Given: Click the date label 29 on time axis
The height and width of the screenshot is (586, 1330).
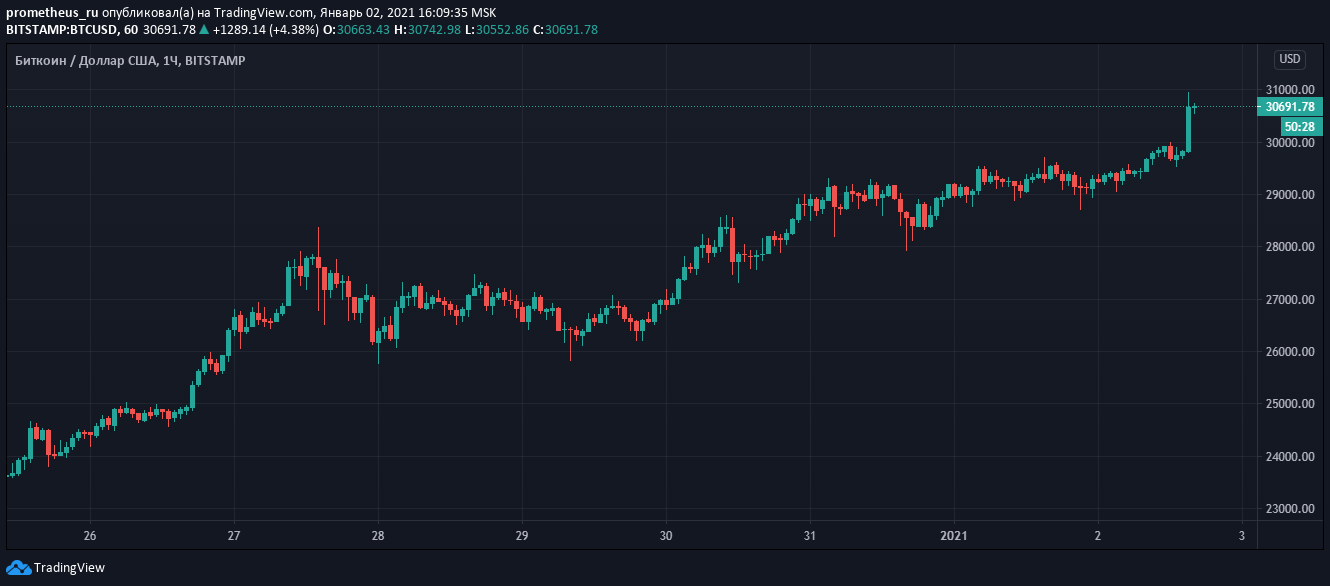Looking at the screenshot, I should pyautogui.click(x=522, y=535).
